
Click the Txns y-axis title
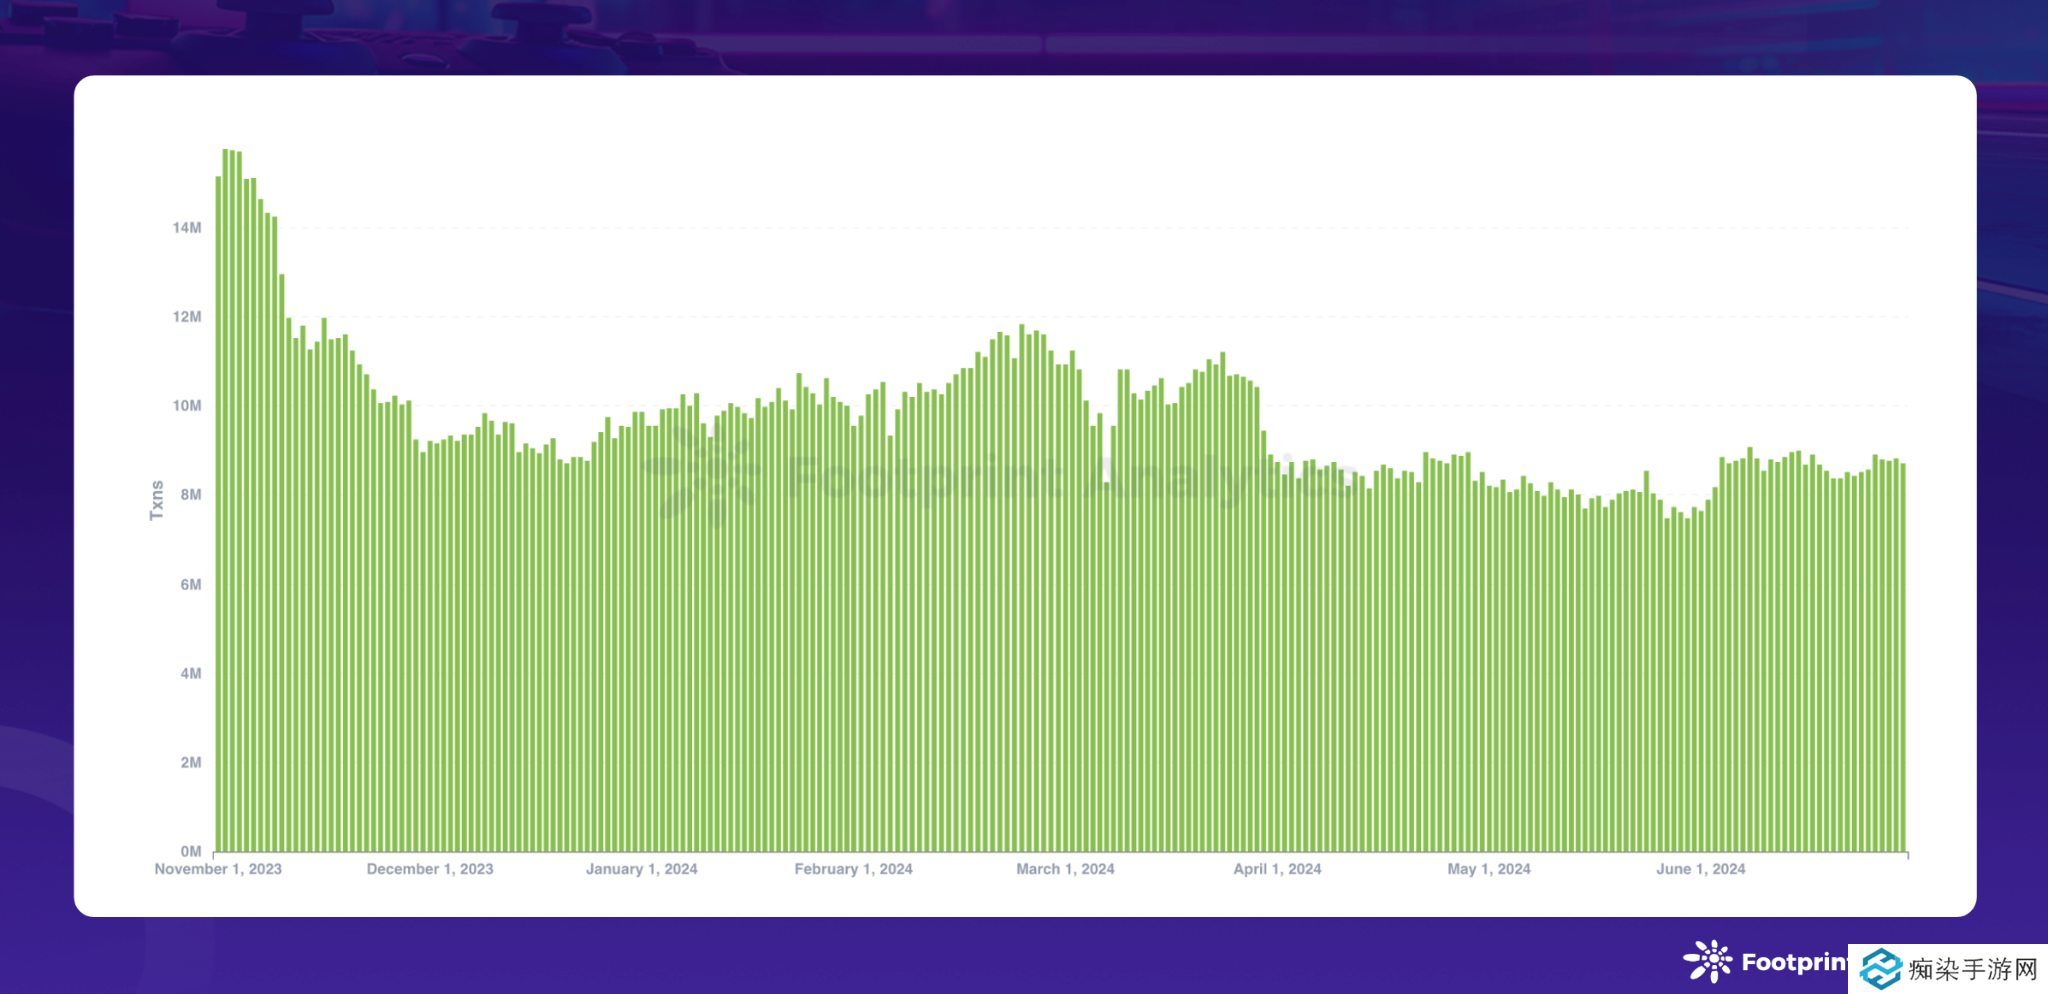[157, 500]
